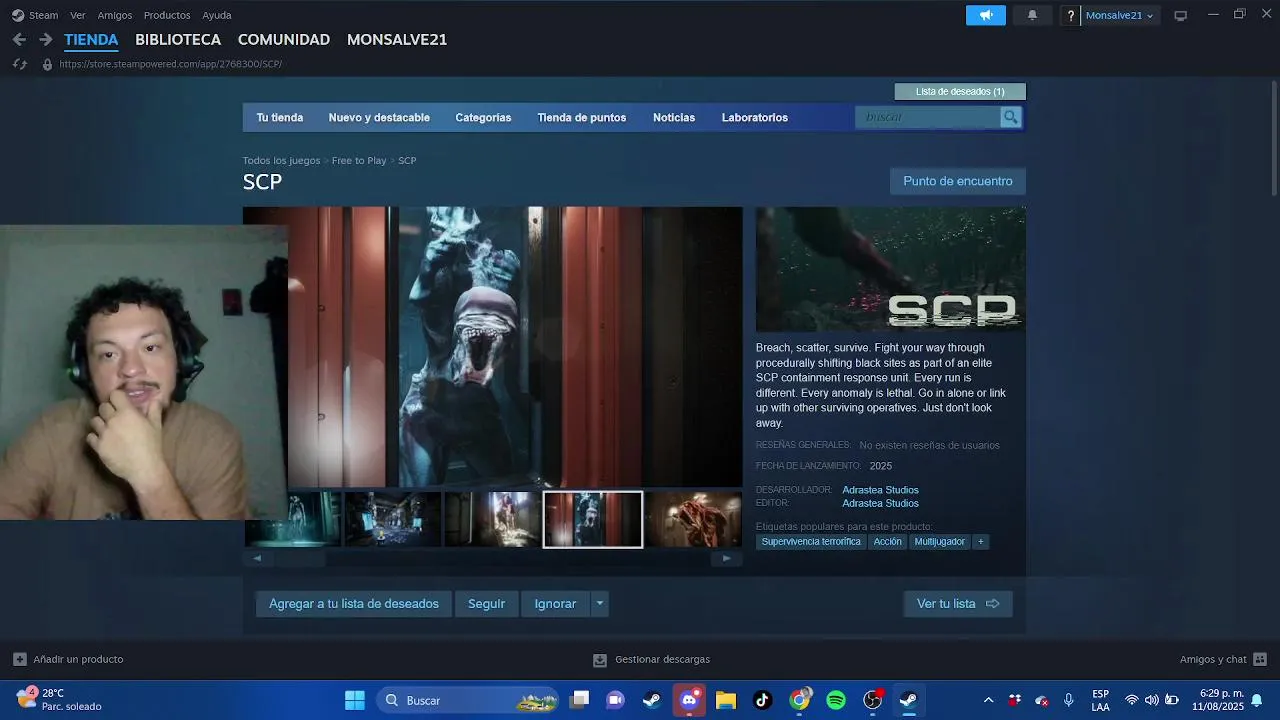Click the Ver tu lista button
The height and width of the screenshot is (720, 1280).
click(958, 603)
